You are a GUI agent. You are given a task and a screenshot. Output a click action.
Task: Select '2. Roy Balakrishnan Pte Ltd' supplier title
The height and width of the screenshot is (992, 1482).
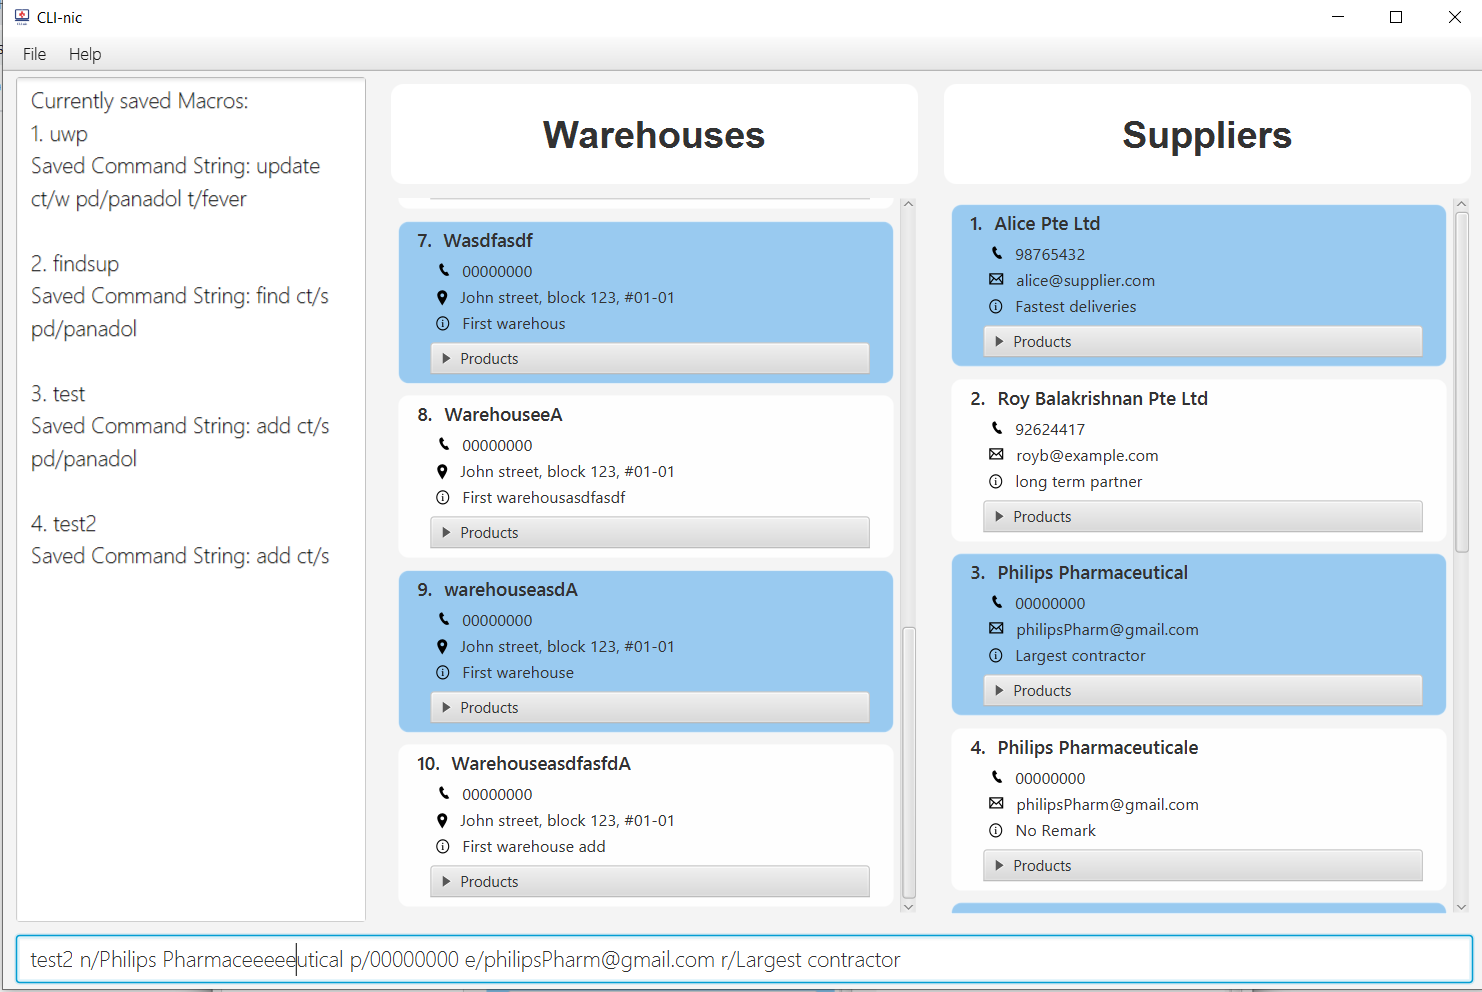click(x=1089, y=398)
